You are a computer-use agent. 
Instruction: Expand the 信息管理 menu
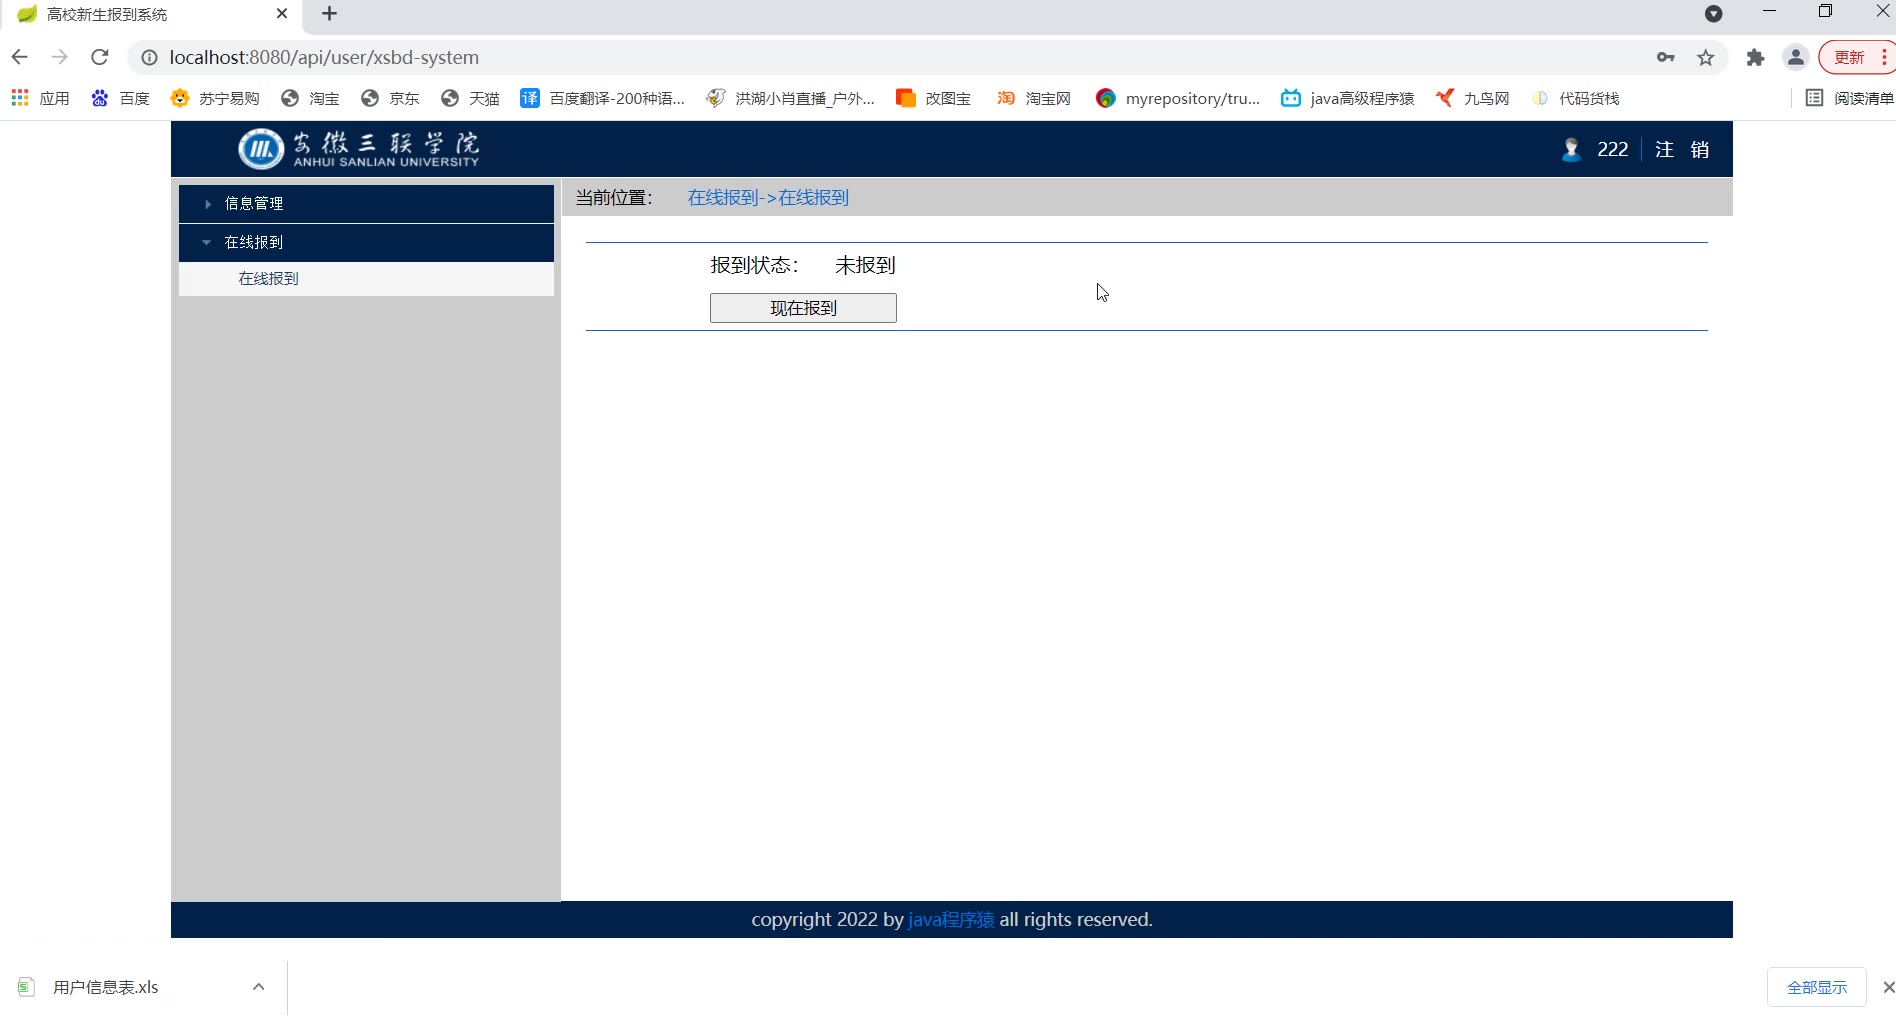[366, 204]
